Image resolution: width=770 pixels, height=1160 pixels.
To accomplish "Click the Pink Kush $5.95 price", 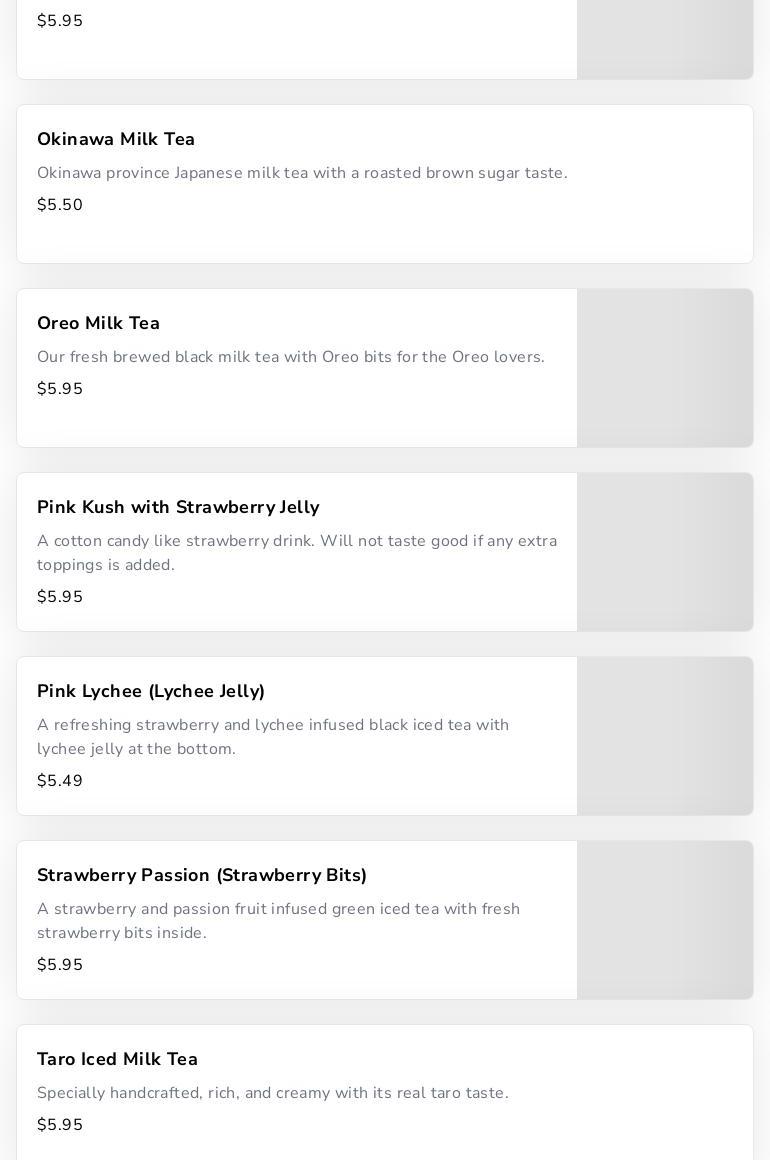I will pyautogui.click(x=60, y=597).
